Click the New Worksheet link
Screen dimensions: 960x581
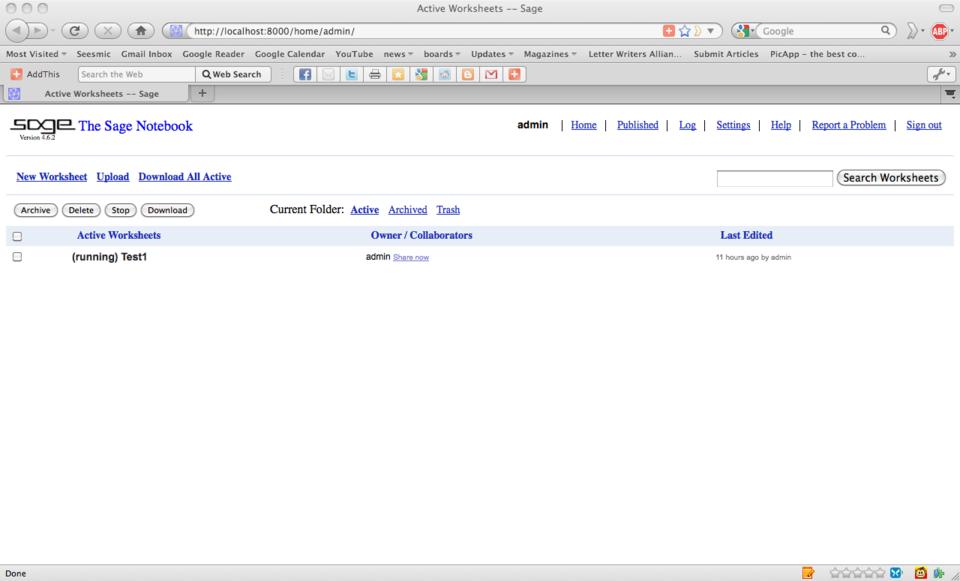pos(52,177)
